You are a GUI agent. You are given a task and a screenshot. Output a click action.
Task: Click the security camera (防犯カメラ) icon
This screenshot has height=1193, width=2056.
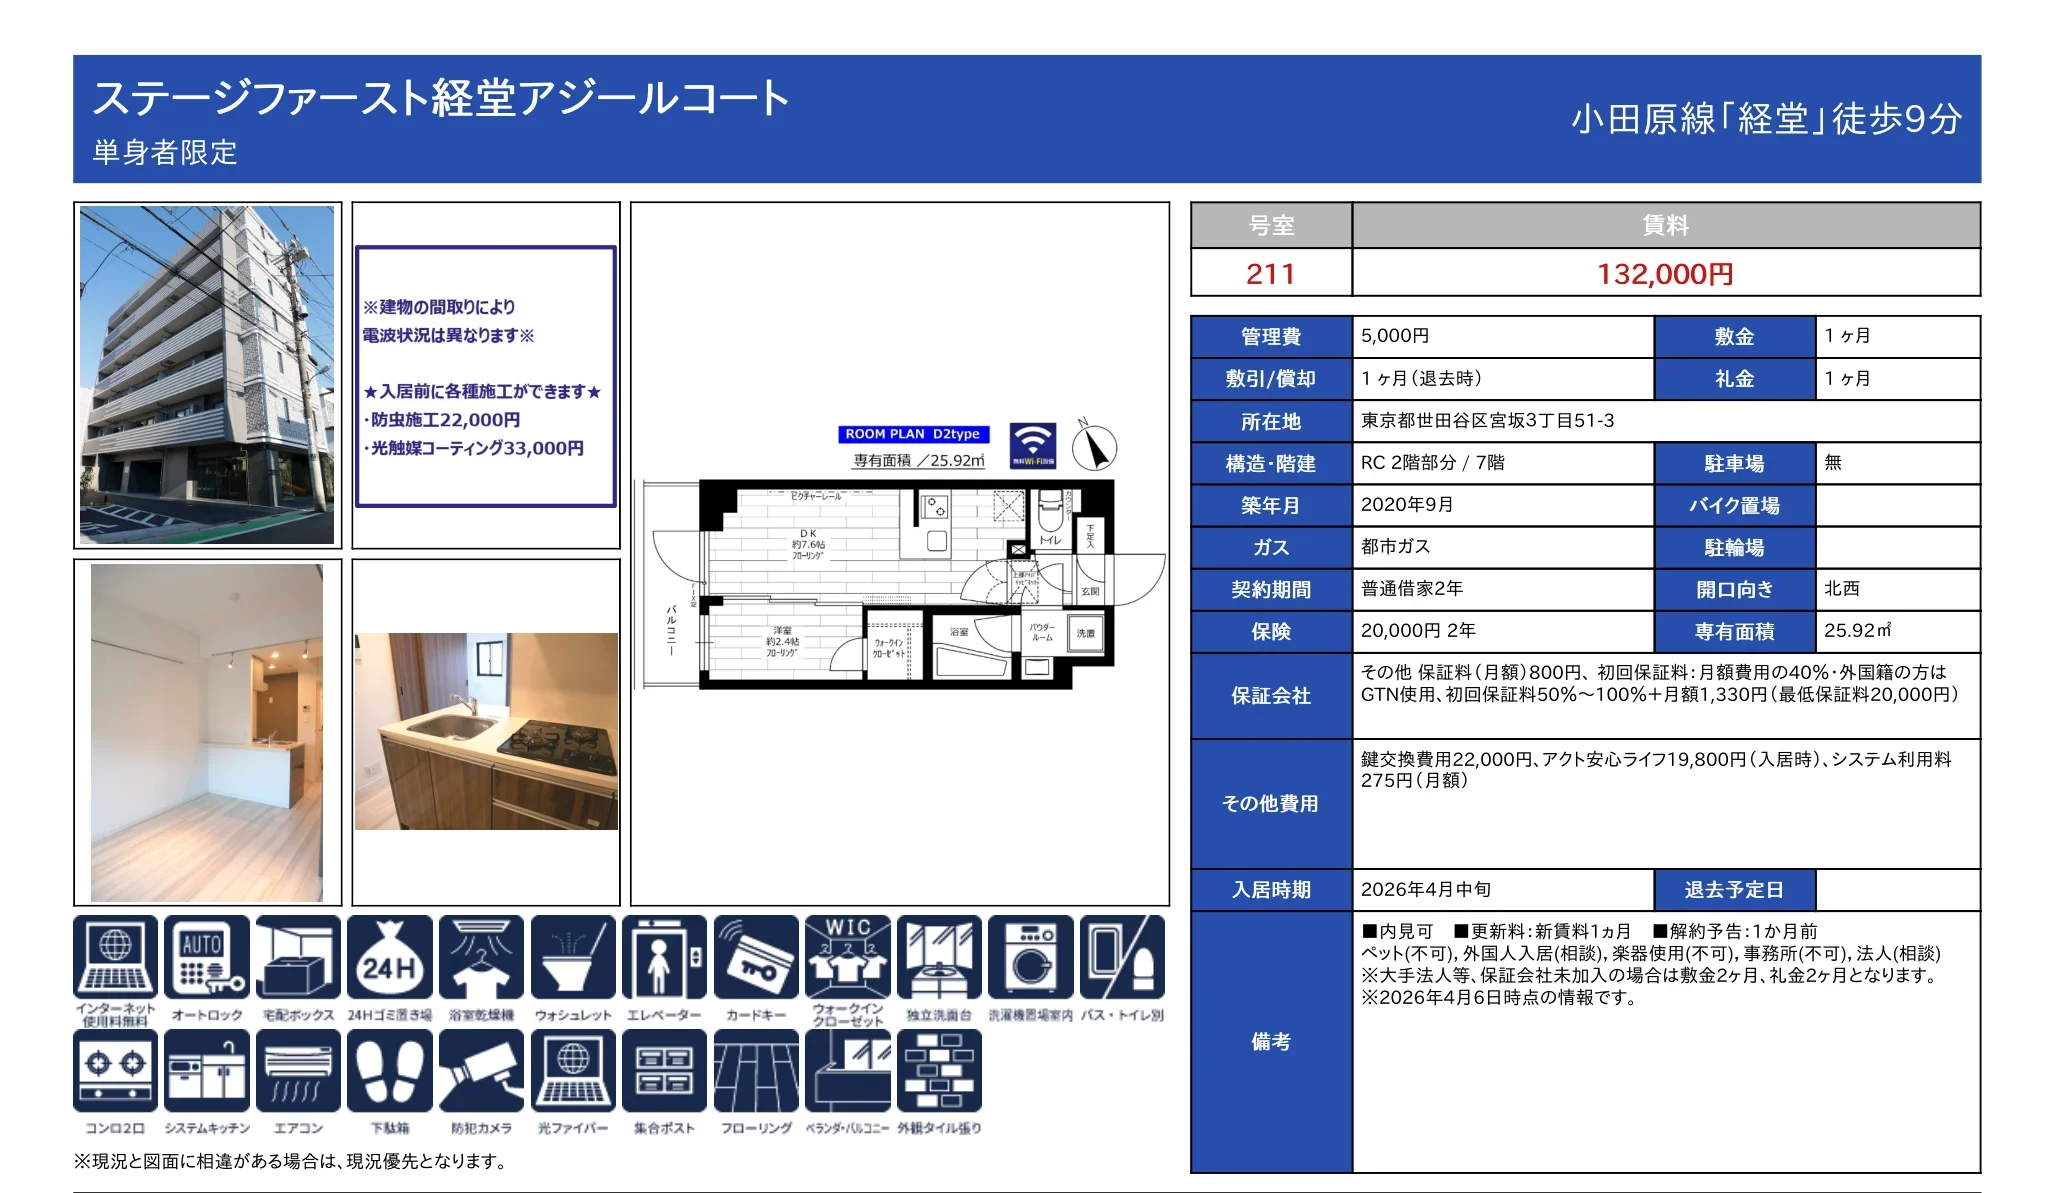tap(481, 1070)
